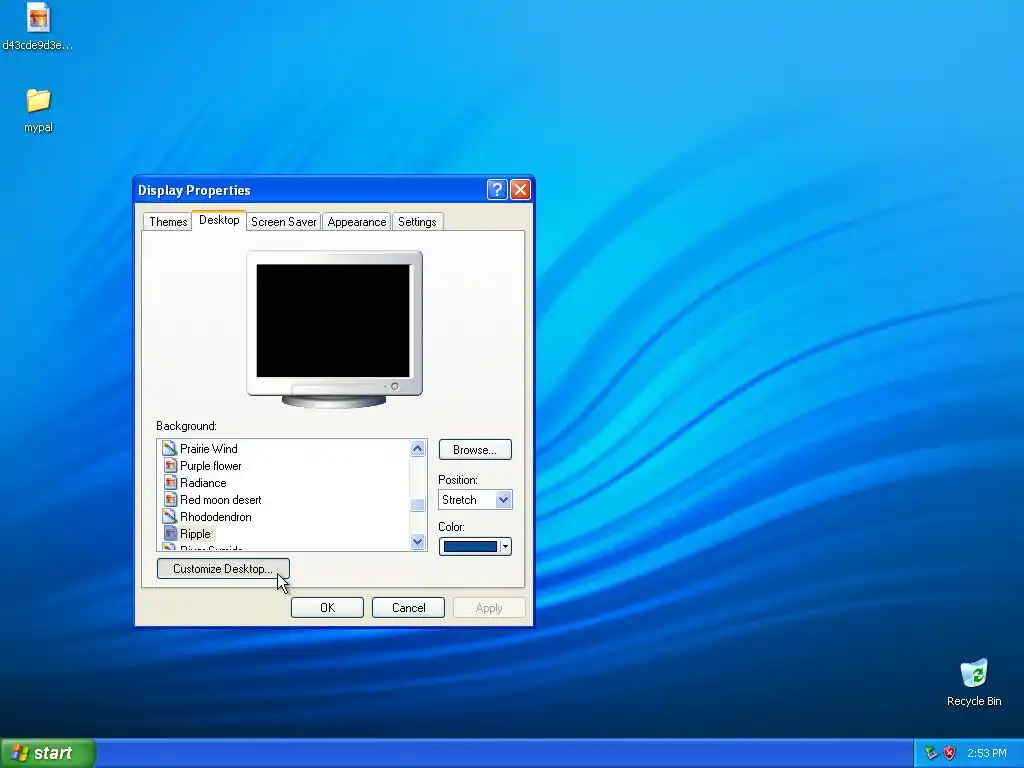Switch to the Themes tab
This screenshot has height=768, width=1024.
pyautogui.click(x=168, y=221)
